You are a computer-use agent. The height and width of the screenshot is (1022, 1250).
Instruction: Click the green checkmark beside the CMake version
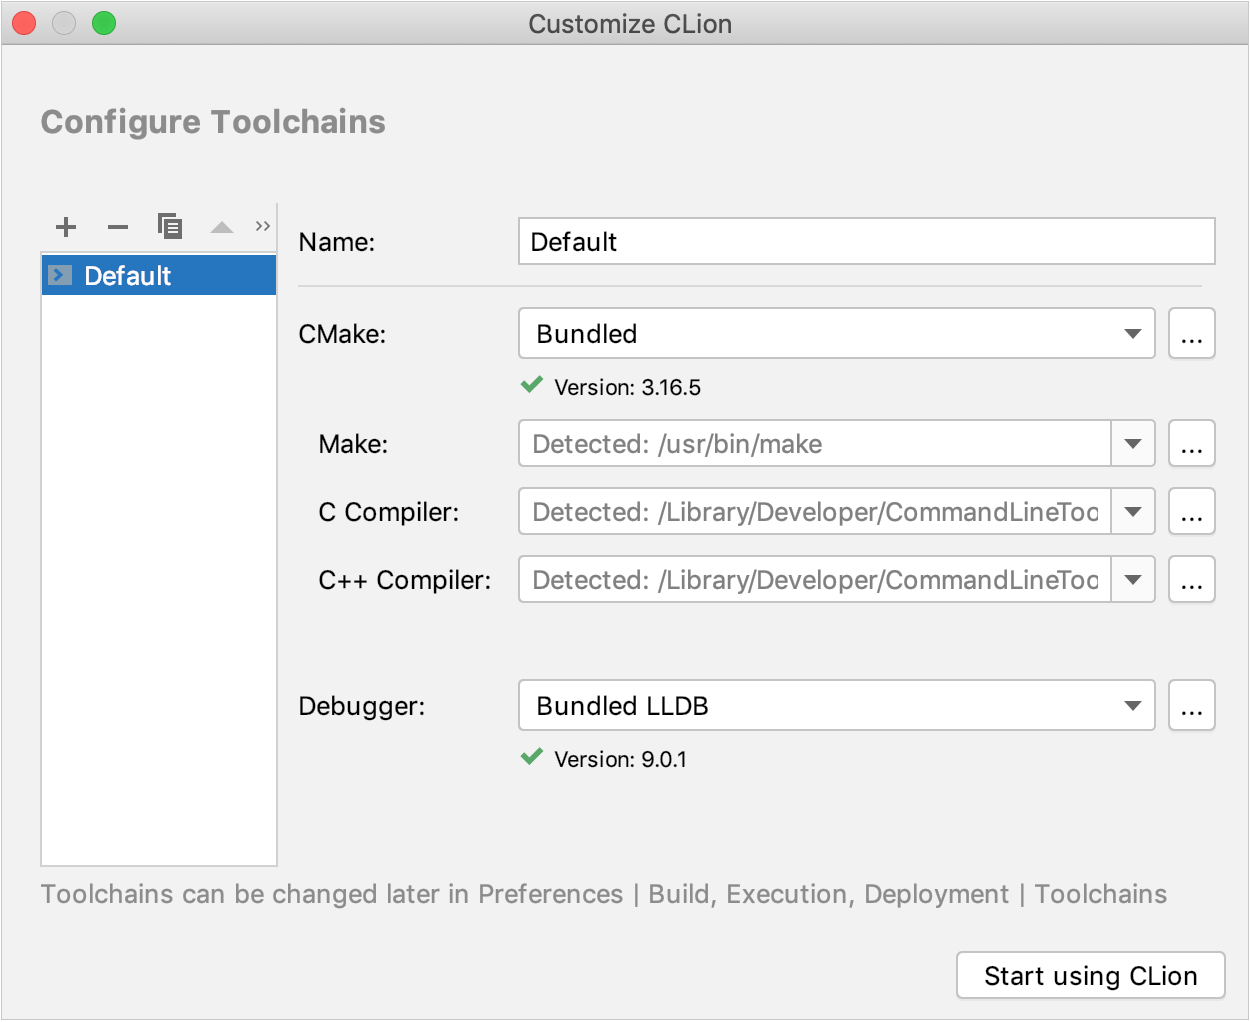point(532,384)
